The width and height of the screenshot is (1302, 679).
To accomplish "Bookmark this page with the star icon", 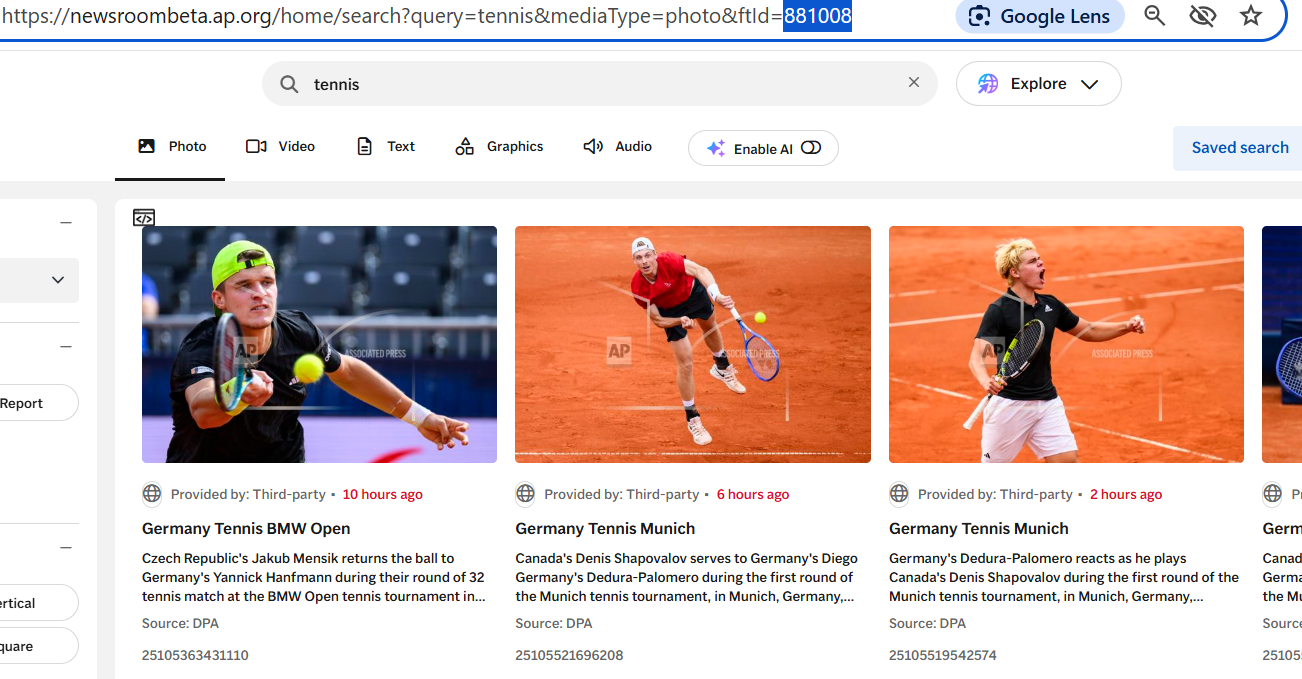I will [1251, 16].
